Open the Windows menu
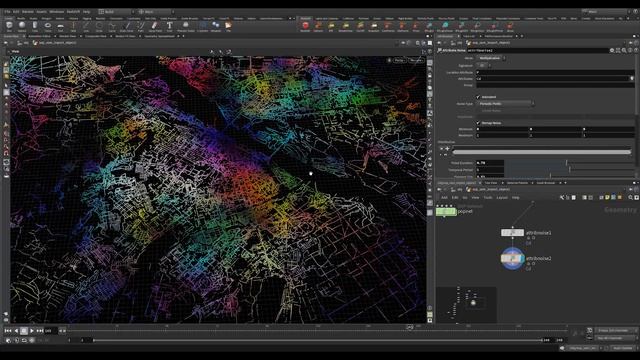Screen dimensions: 640x360 point(56,12)
